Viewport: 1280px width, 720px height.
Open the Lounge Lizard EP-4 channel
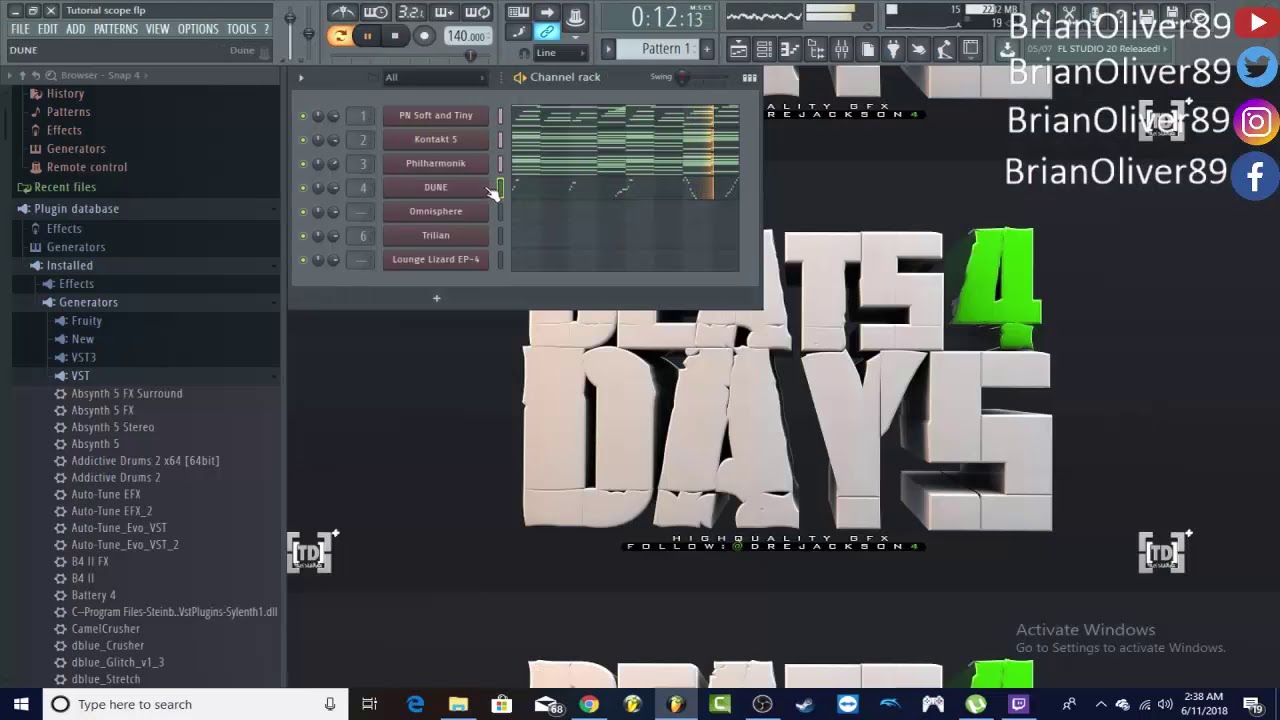pyautogui.click(x=435, y=260)
